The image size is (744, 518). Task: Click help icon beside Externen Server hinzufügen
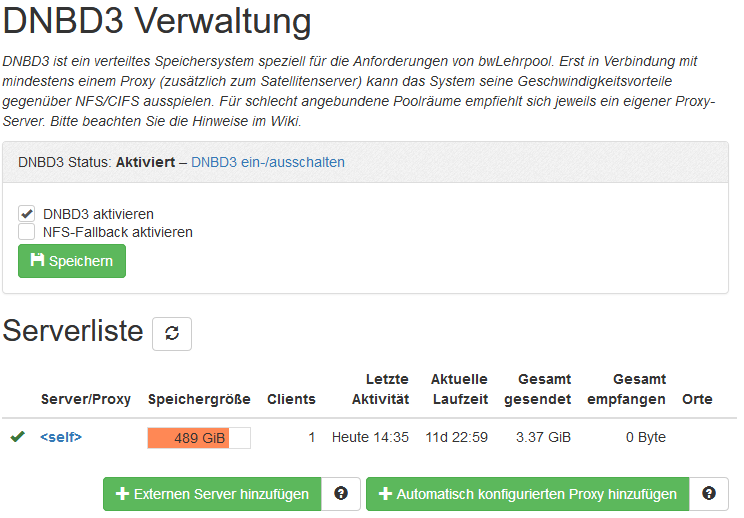pyautogui.click(x=341, y=494)
